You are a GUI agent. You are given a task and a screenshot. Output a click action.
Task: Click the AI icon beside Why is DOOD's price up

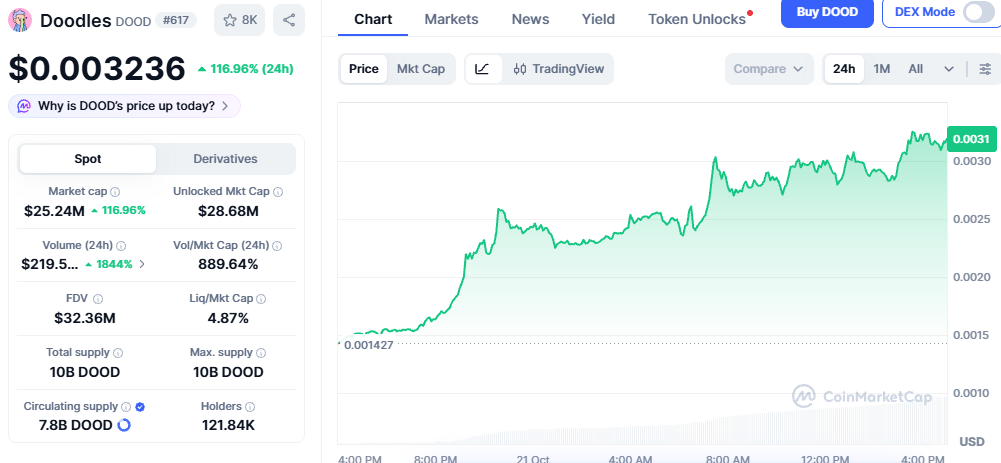(x=24, y=106)
